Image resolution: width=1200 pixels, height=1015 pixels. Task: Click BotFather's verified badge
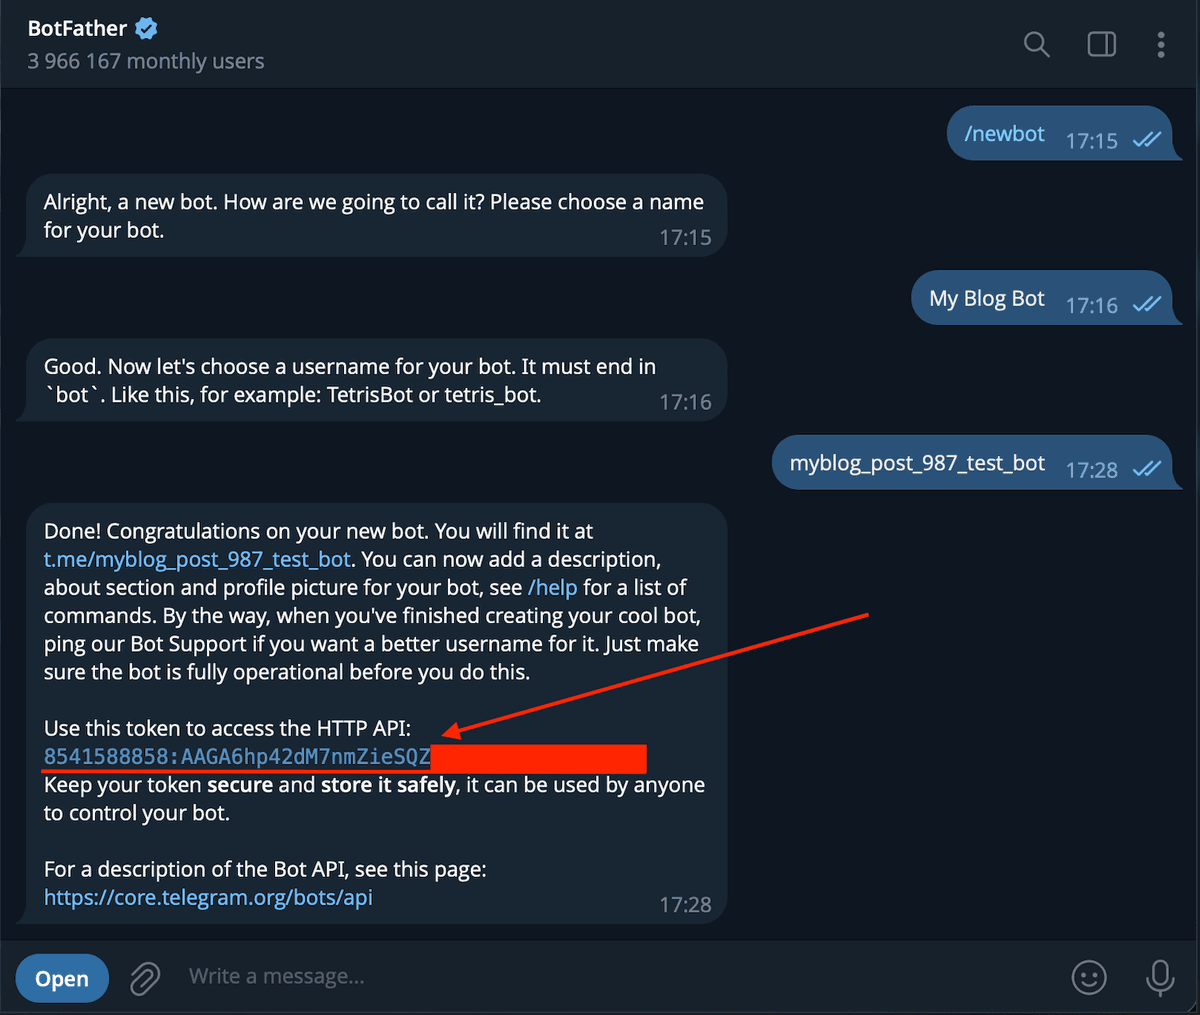point(146,27)
